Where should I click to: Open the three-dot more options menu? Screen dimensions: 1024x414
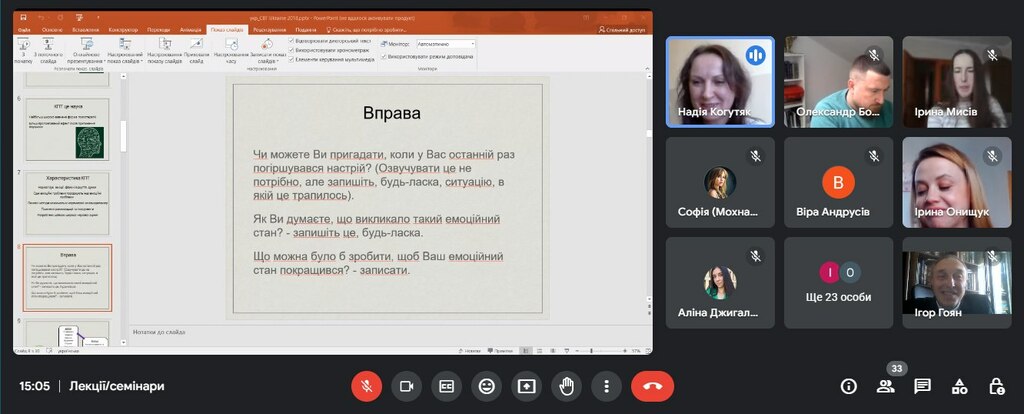click(x=606, y=386)
